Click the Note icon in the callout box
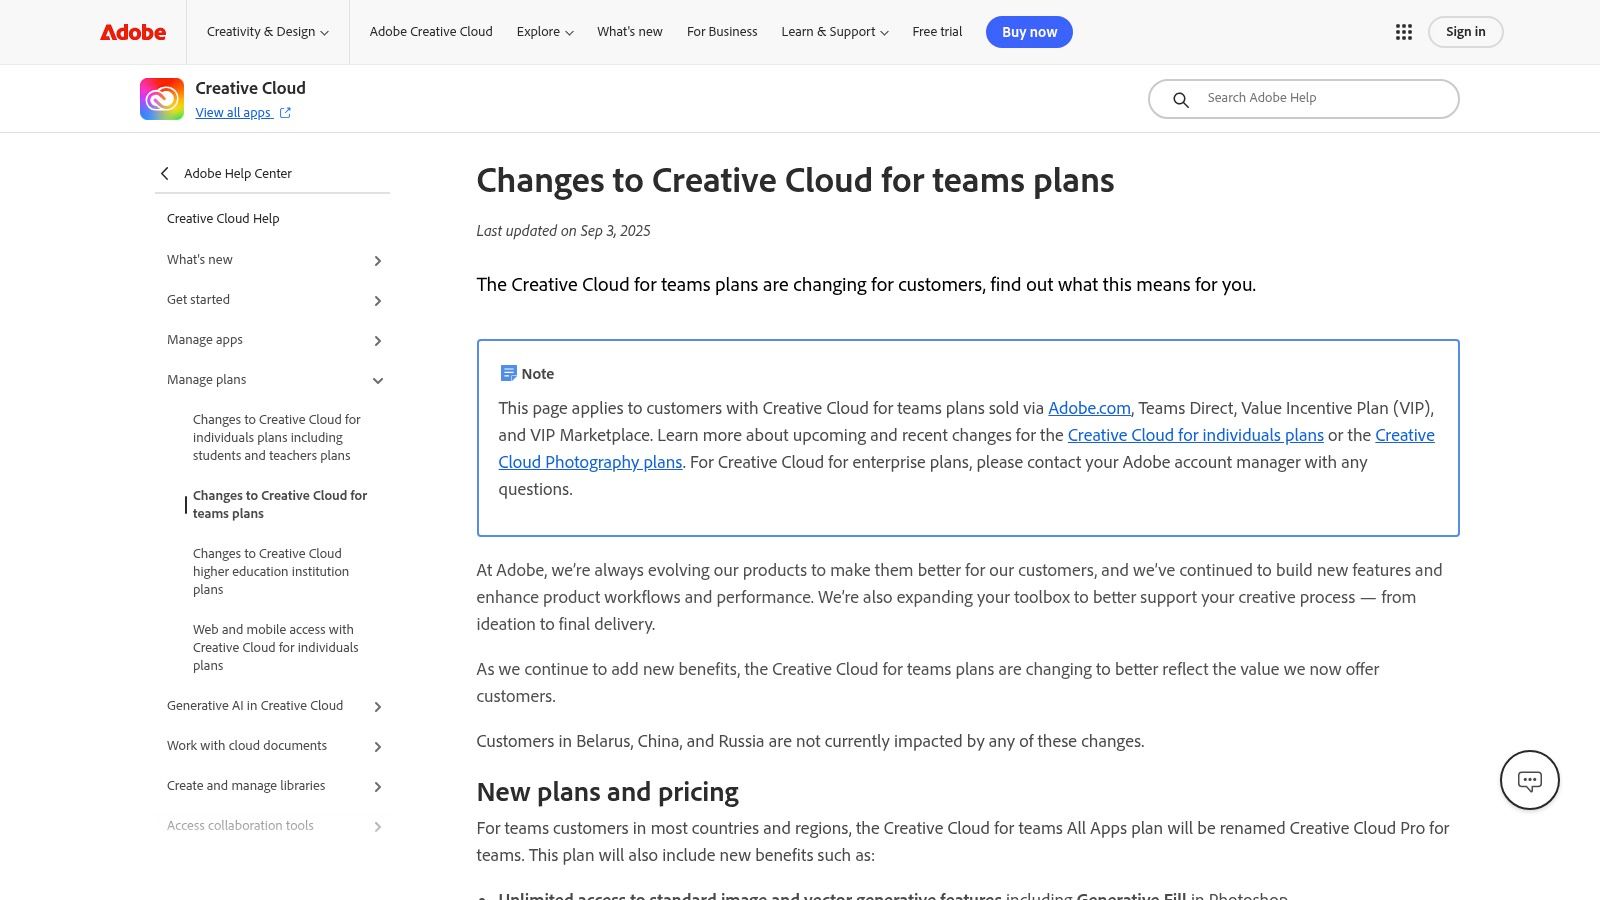This screenshot has height=900, width=1600. 508,373
